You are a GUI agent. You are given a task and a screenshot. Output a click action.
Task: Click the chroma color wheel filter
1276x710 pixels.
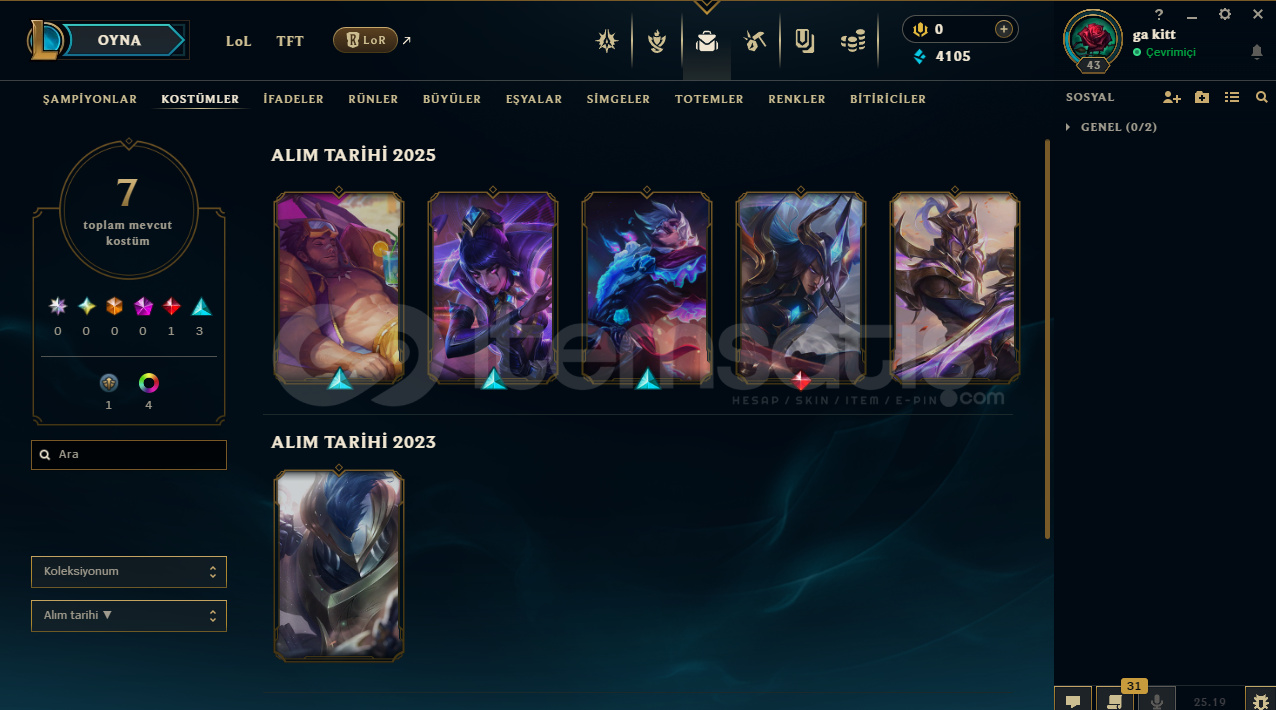149,383
